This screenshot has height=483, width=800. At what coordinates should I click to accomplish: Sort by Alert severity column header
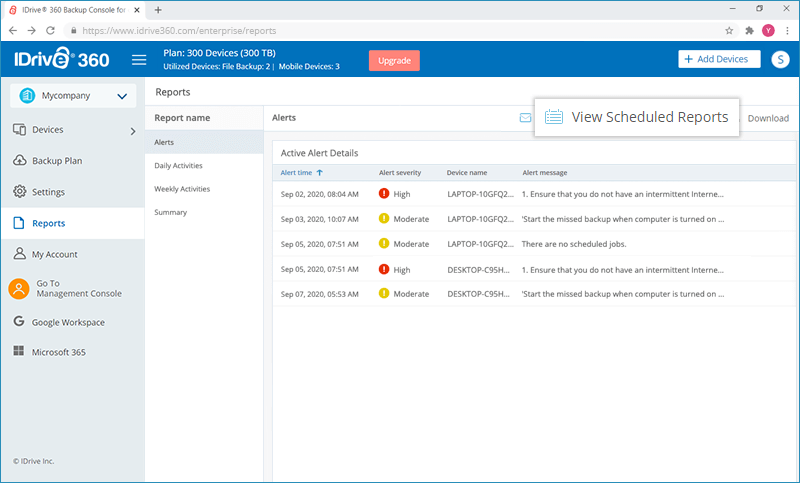399,173
